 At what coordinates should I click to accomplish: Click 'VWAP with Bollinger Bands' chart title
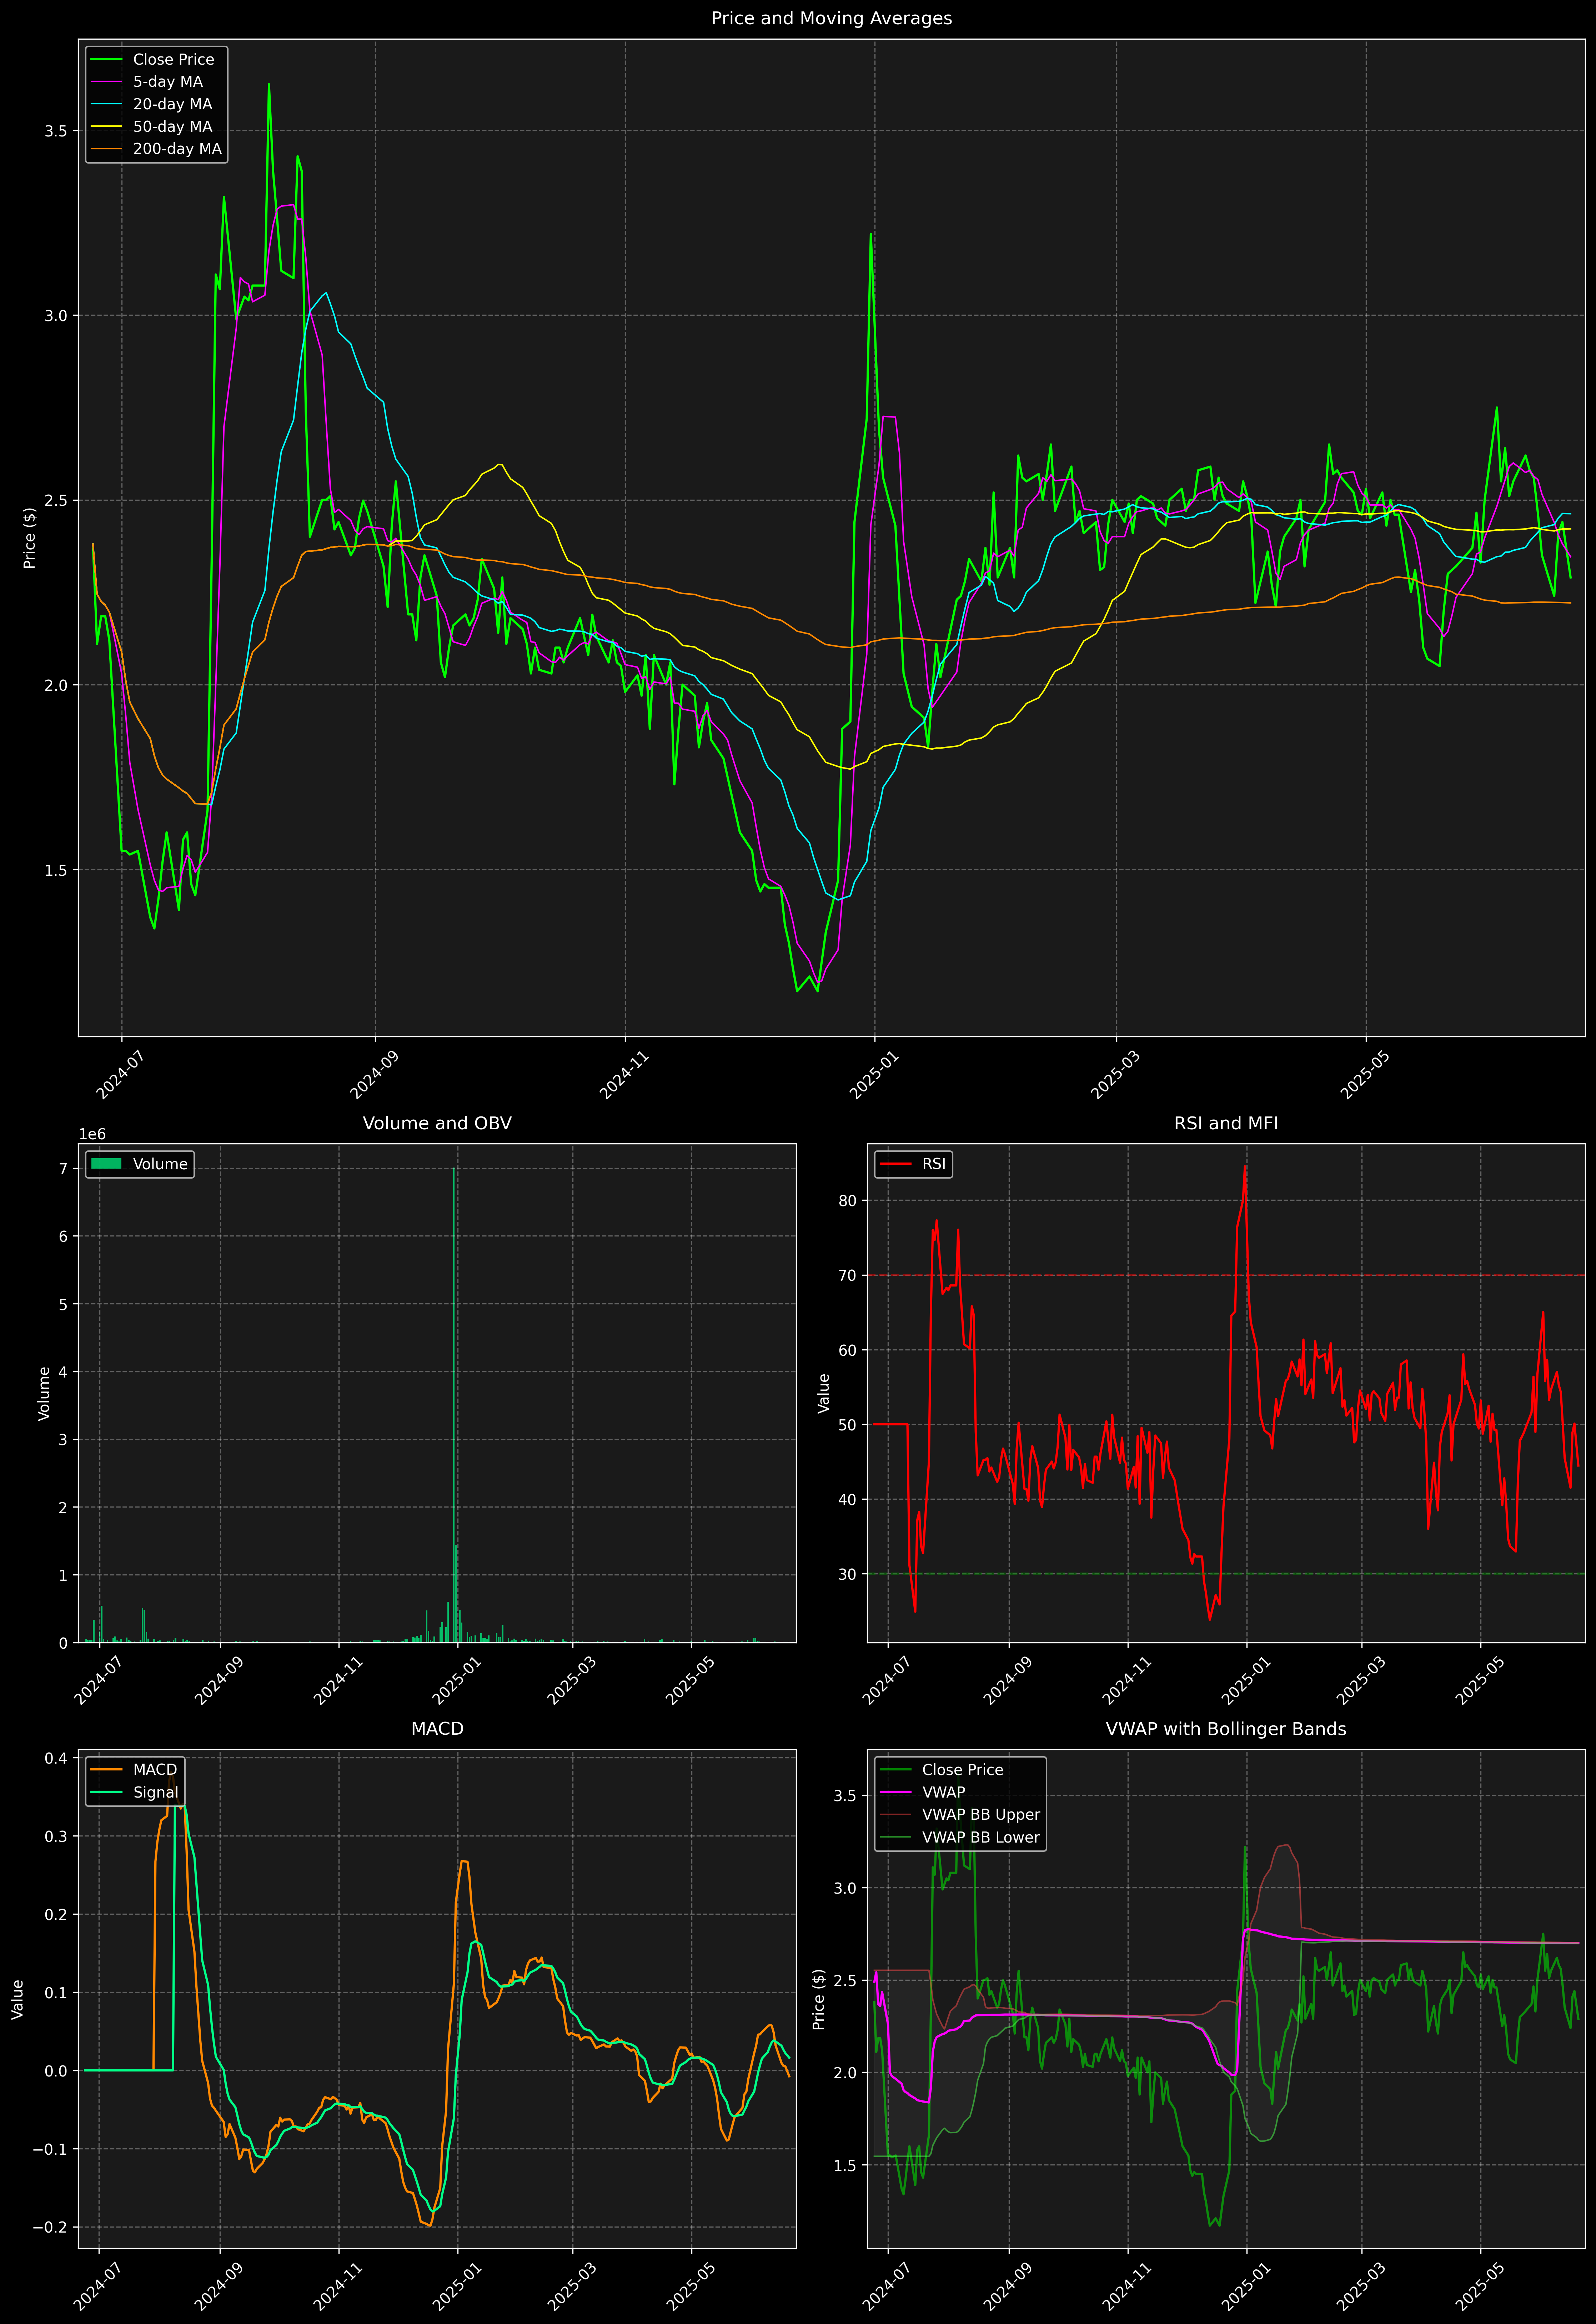pos(1226,1729)
